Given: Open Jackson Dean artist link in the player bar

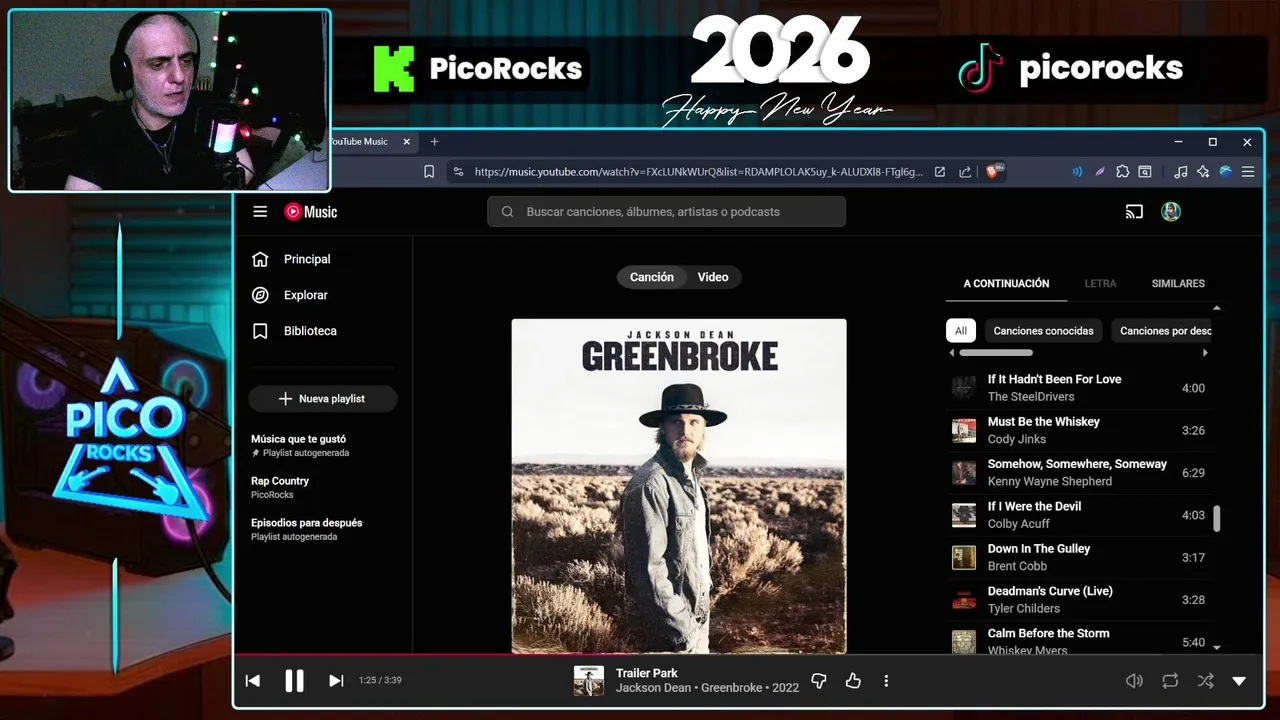Looking at the screenshot, I should [653, 688].
